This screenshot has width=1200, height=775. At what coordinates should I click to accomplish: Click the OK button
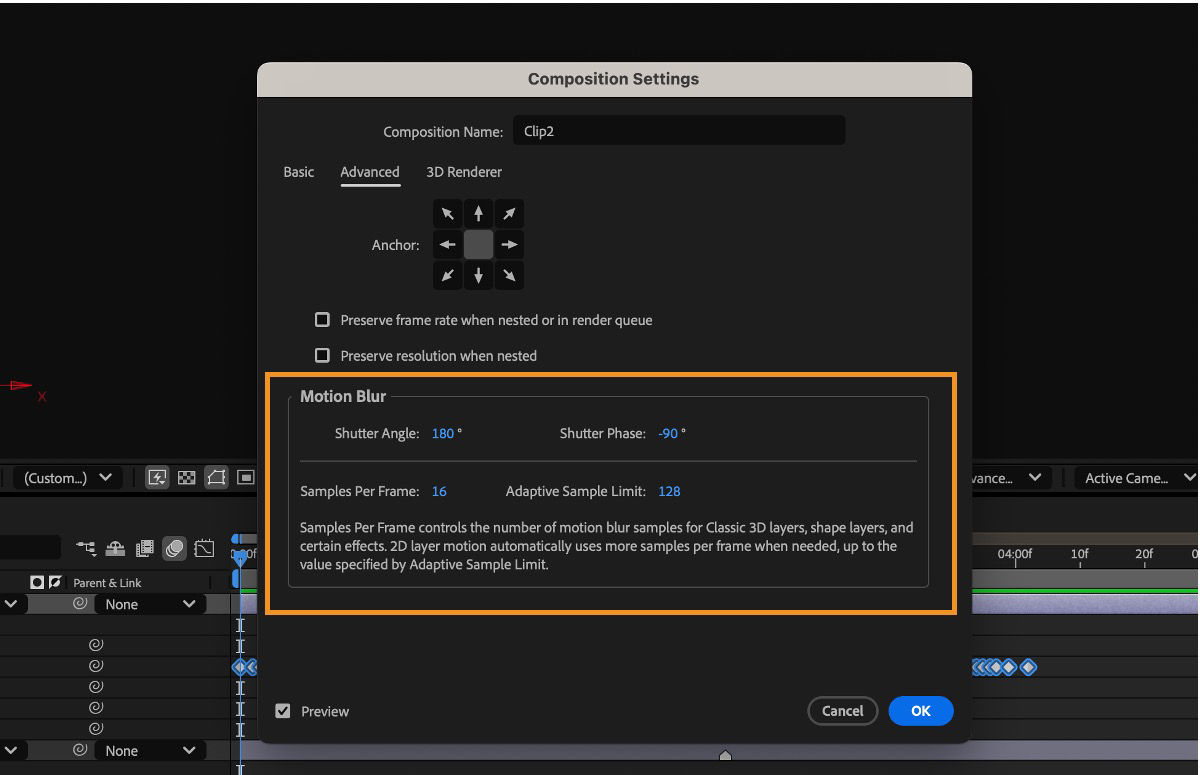(920, 711)
